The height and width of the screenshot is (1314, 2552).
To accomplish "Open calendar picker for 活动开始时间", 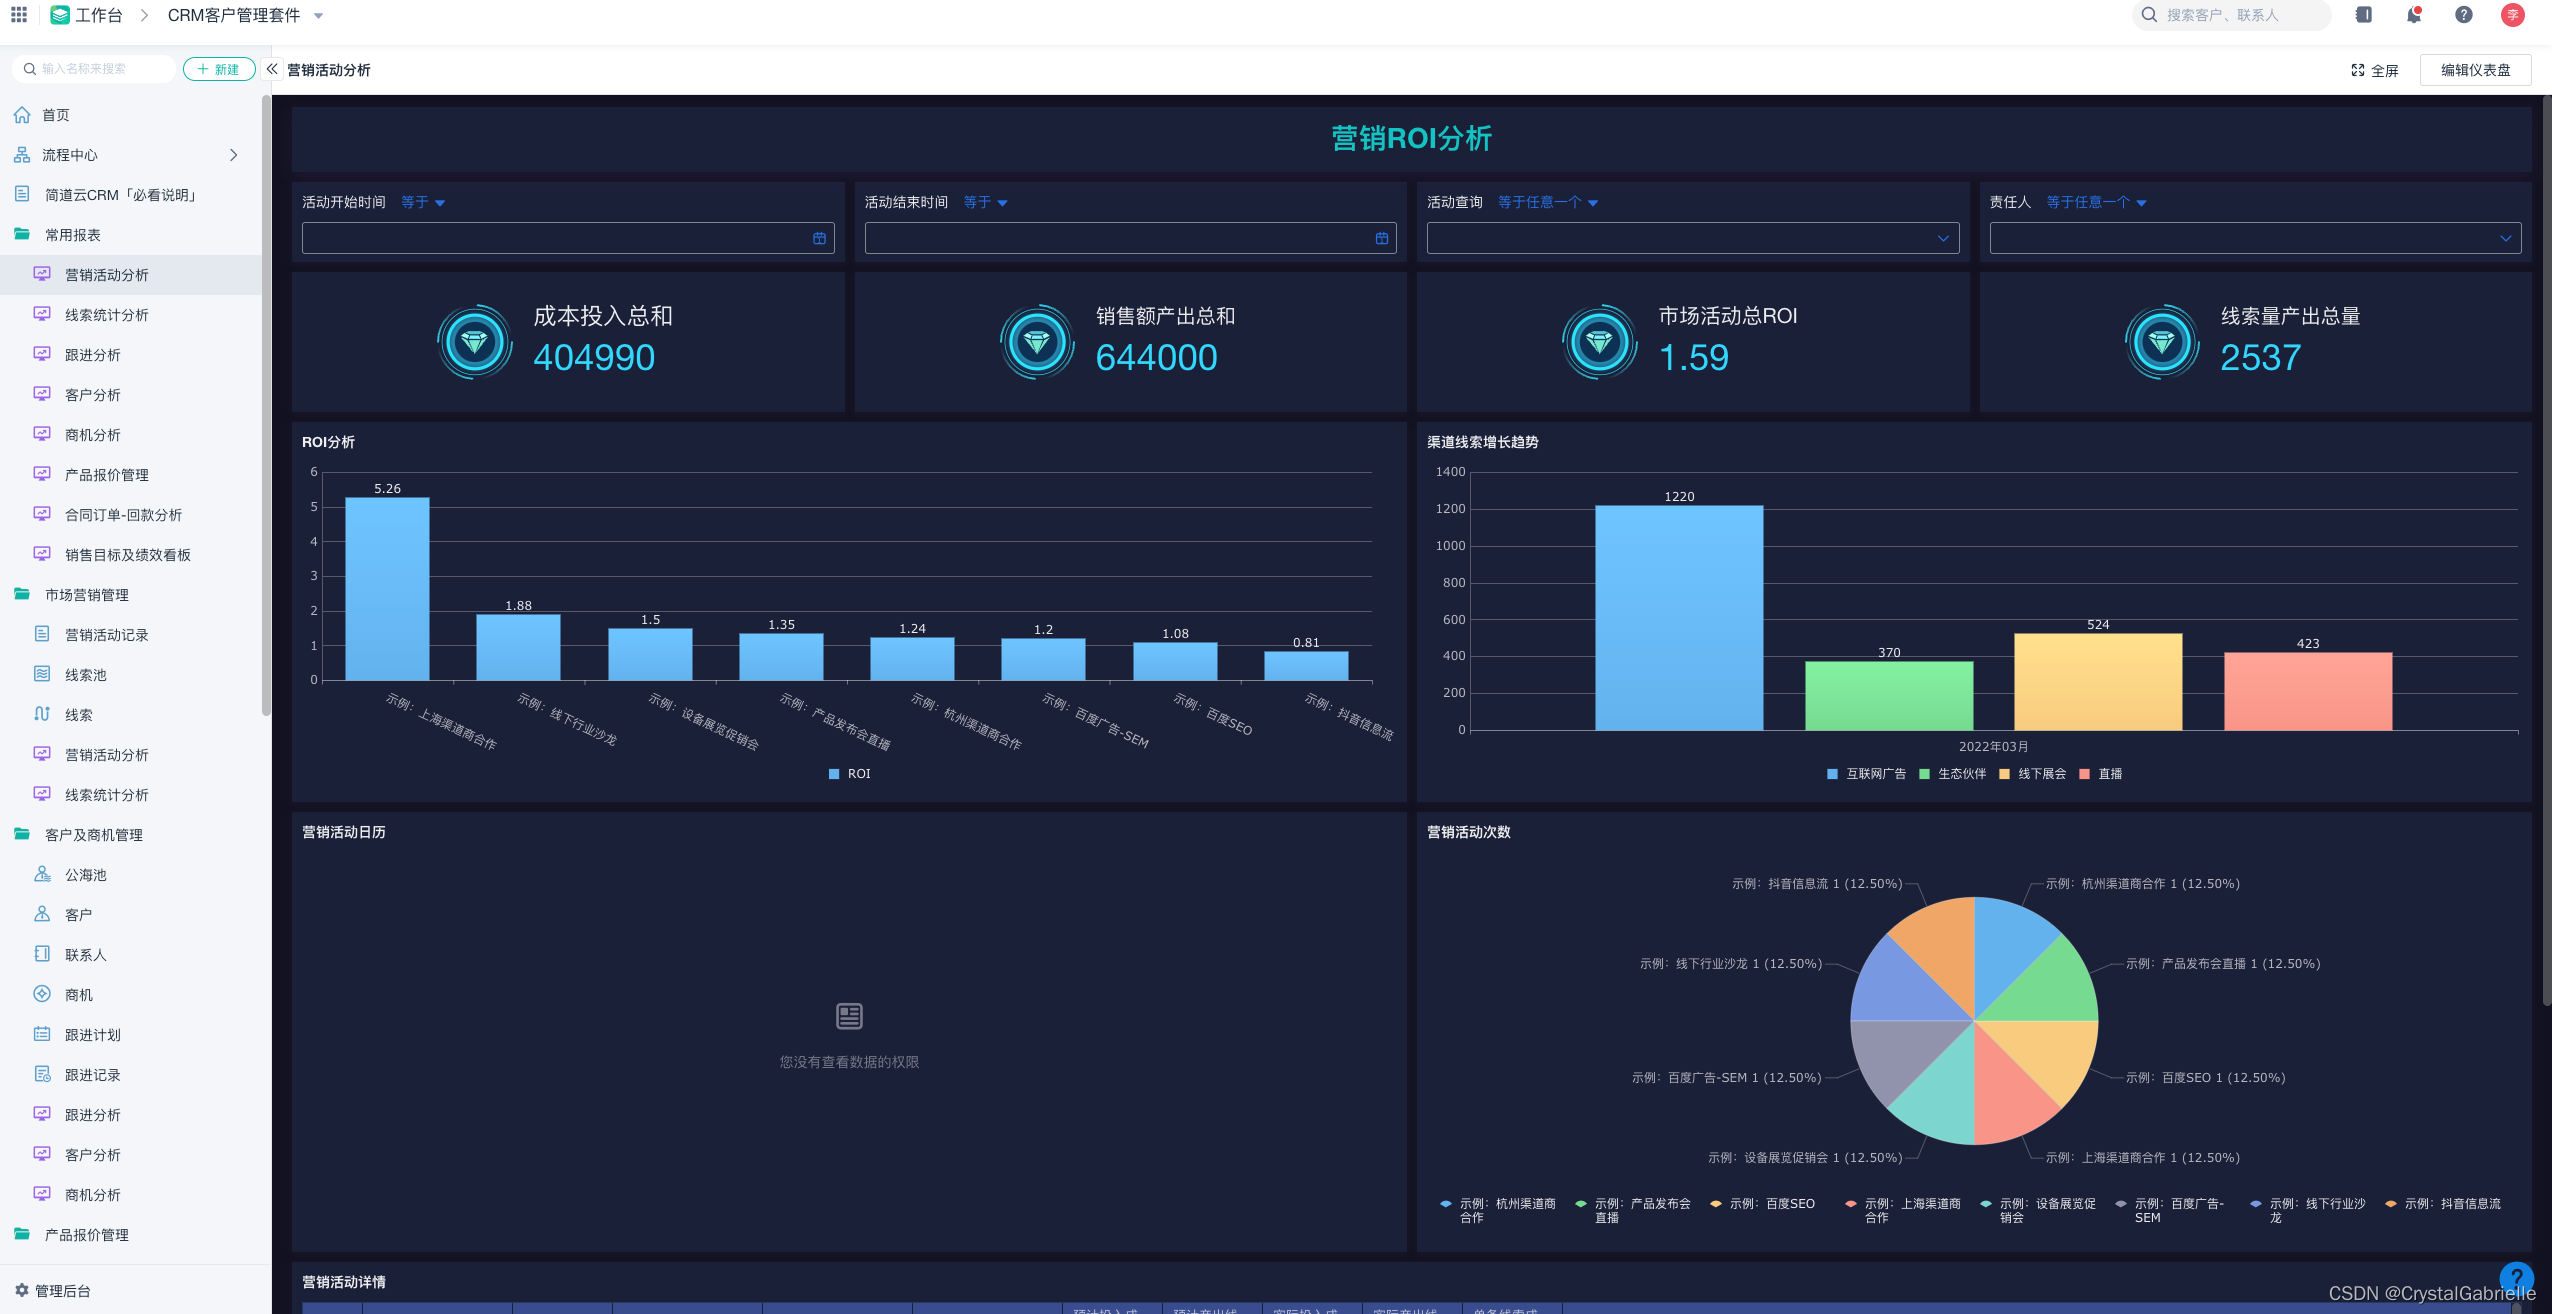I will tap(819, 238).
